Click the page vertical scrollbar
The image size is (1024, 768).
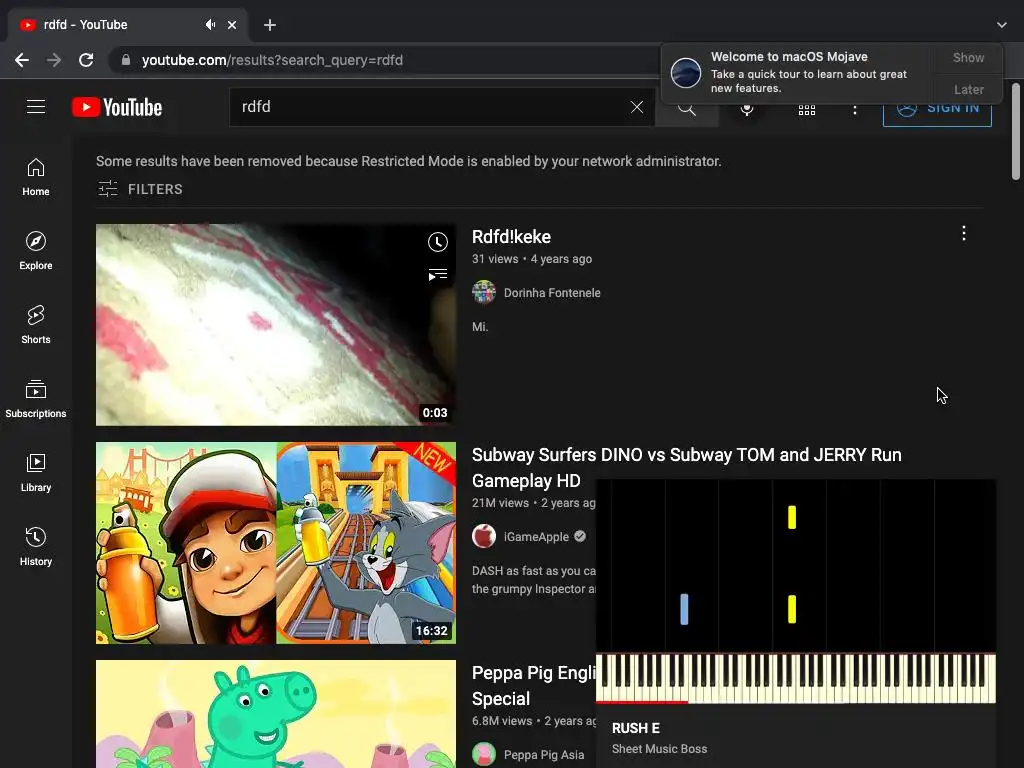[1016, 131]
